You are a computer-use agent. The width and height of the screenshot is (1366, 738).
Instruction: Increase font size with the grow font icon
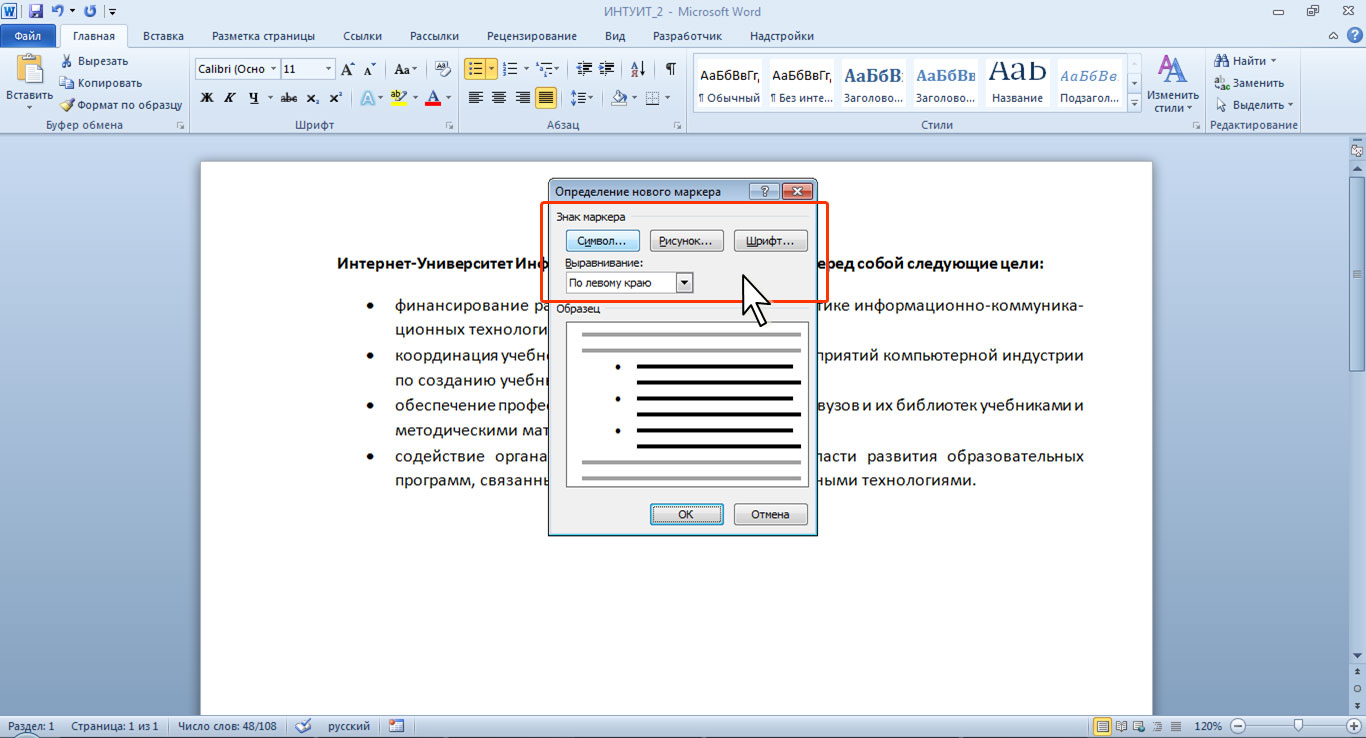[x=348, y=69]
